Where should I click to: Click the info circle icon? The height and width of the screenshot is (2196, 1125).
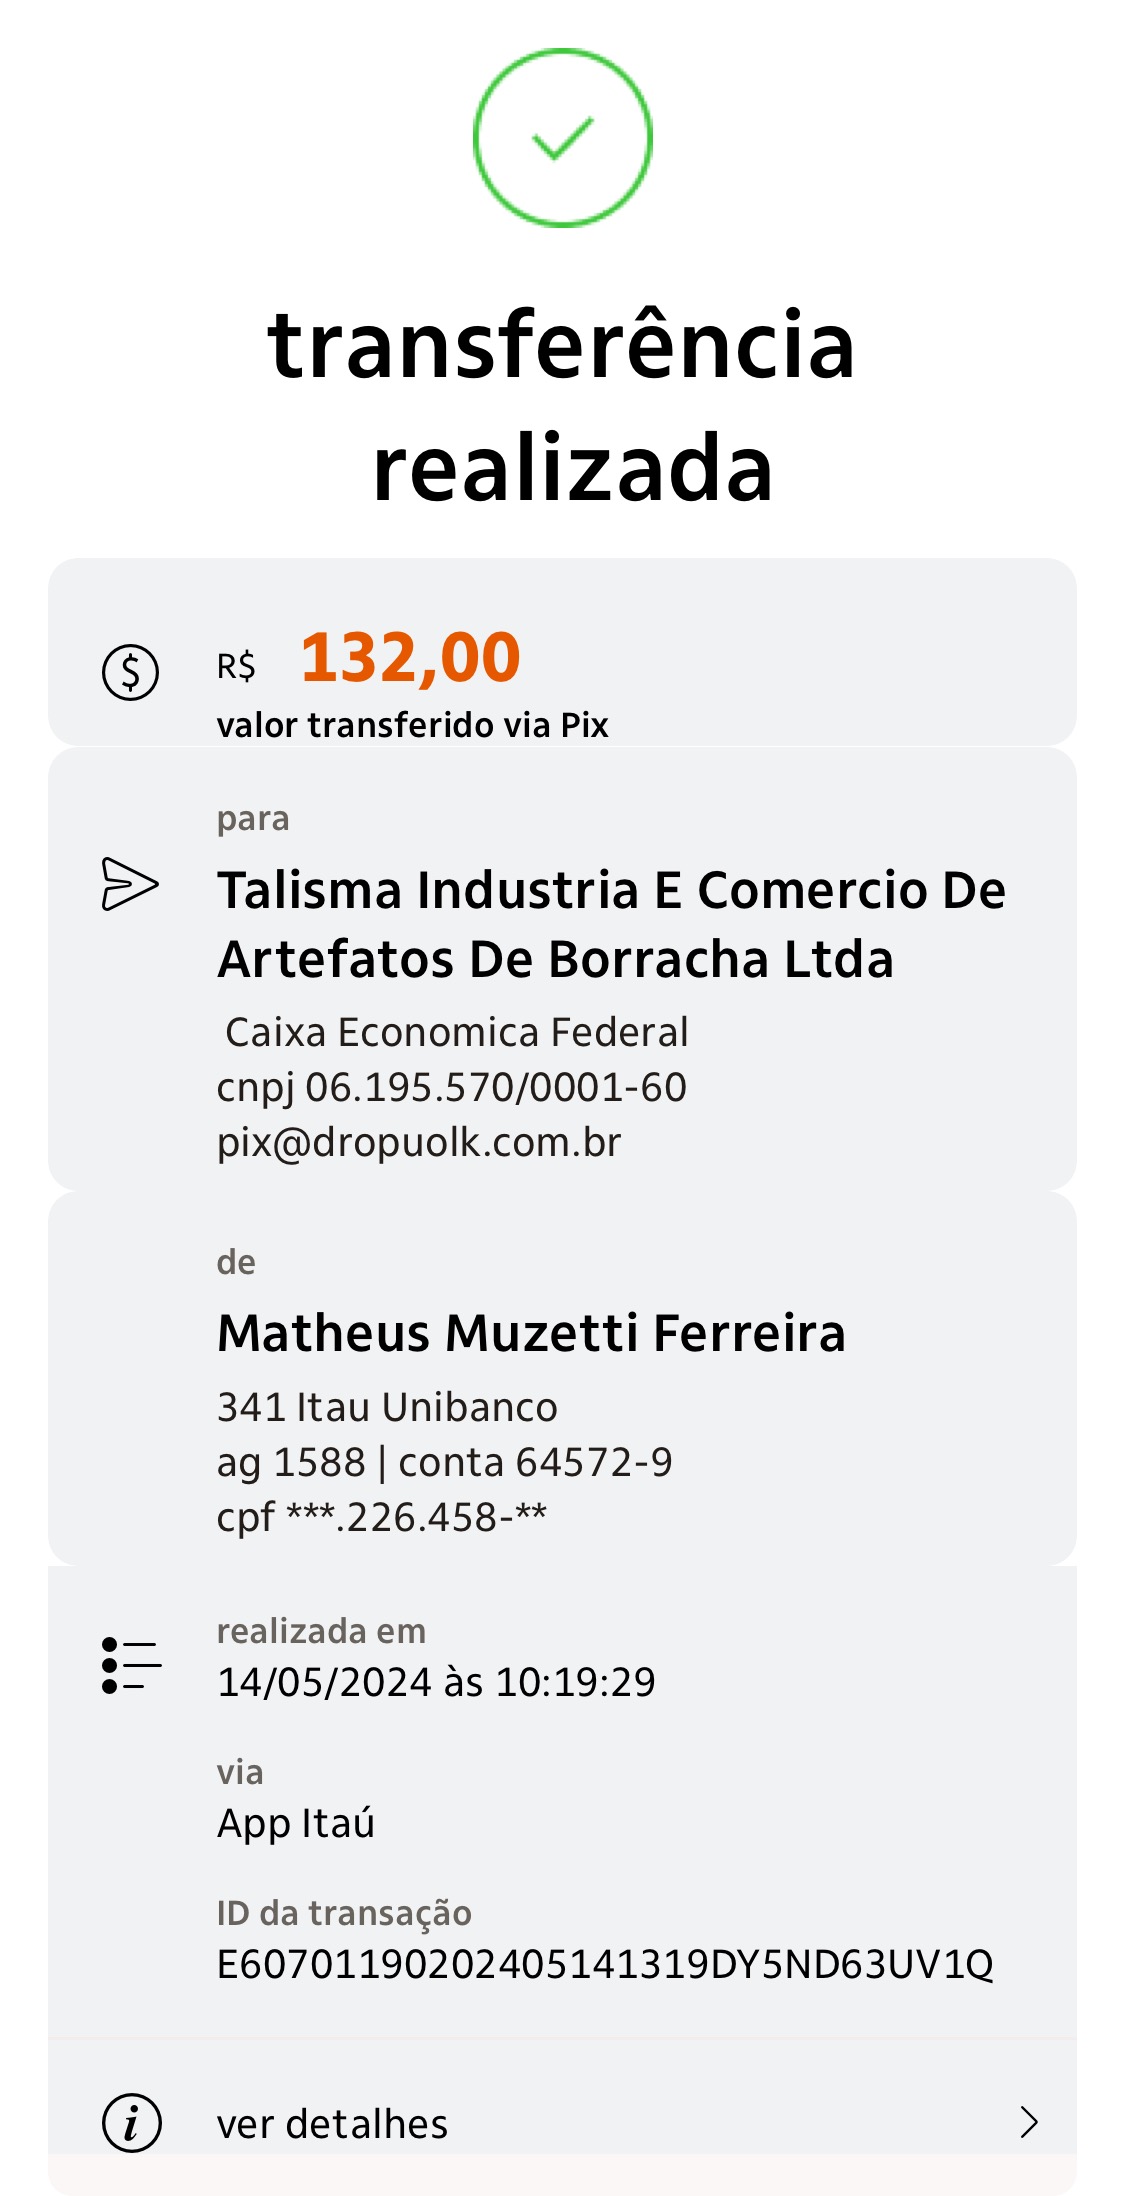pyautogui.click(x=131, y=2122)
